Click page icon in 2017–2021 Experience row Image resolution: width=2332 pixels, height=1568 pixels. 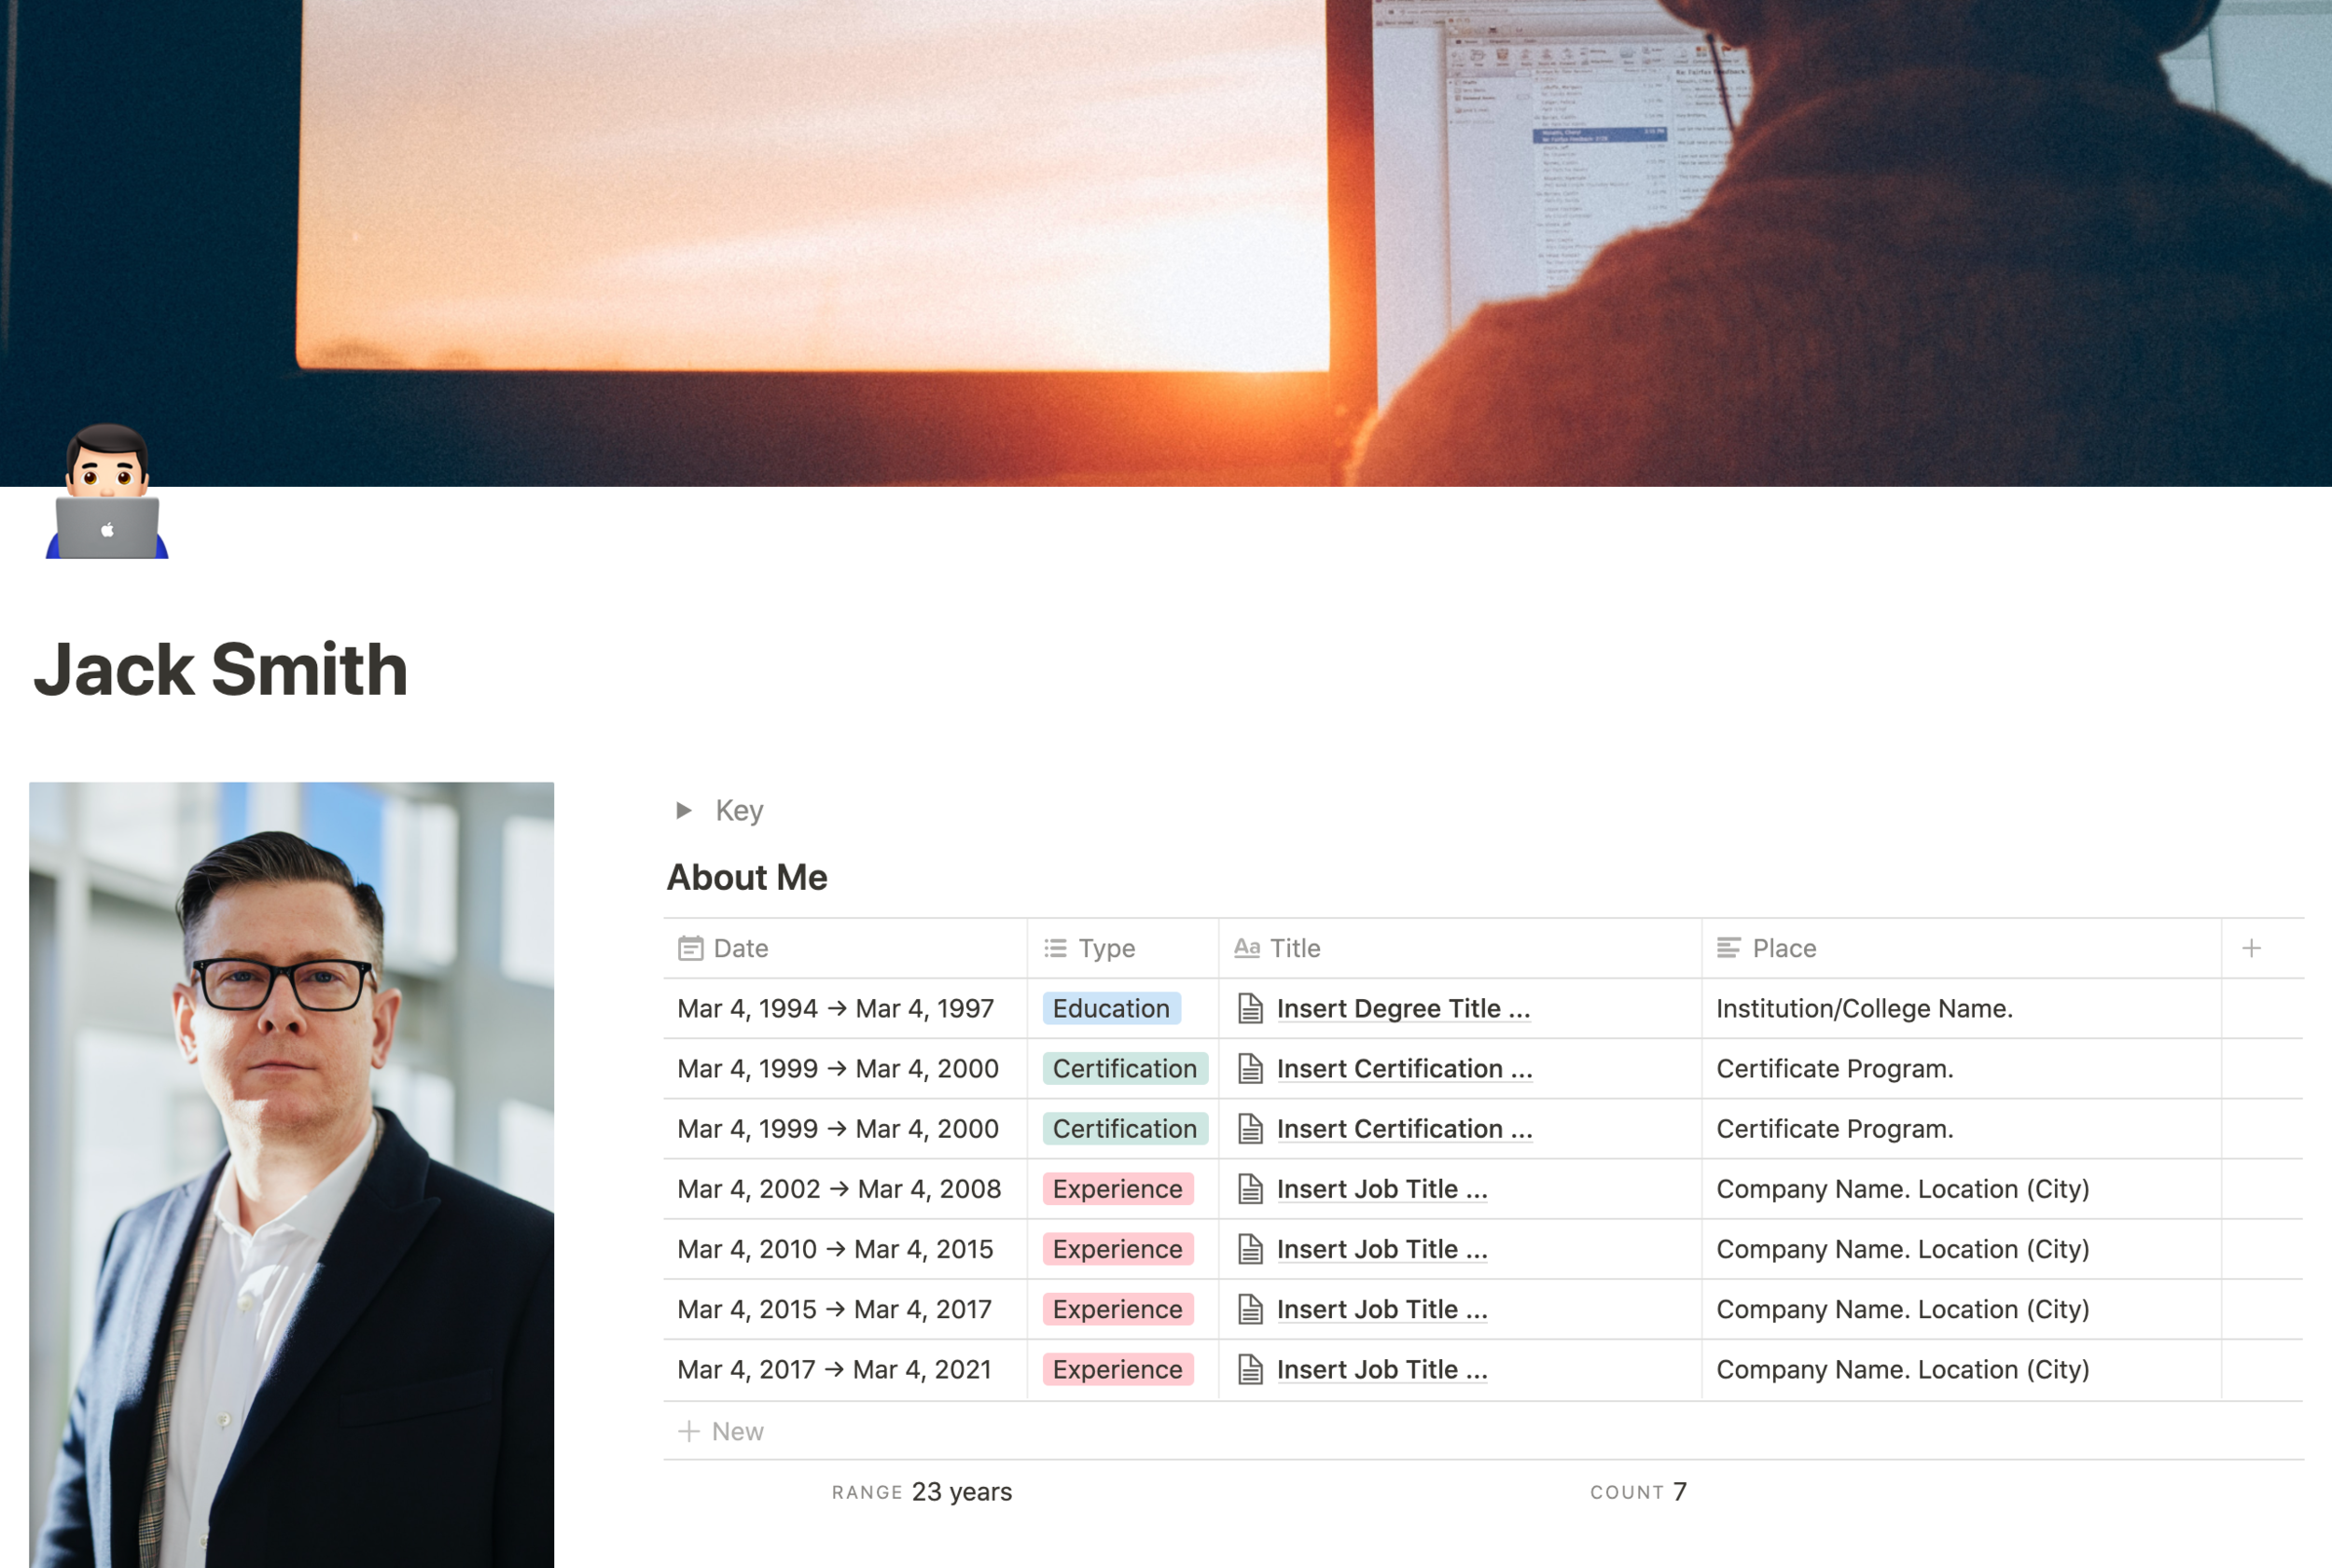pyautogui.click(x=1250, y=1369)
